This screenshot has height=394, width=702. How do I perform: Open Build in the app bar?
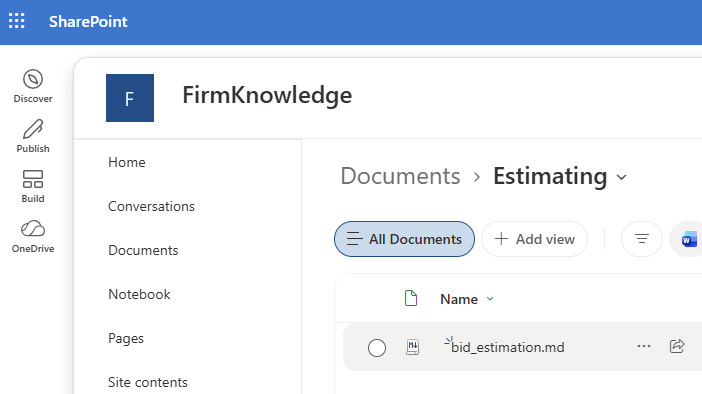click(x=33, y=187)
